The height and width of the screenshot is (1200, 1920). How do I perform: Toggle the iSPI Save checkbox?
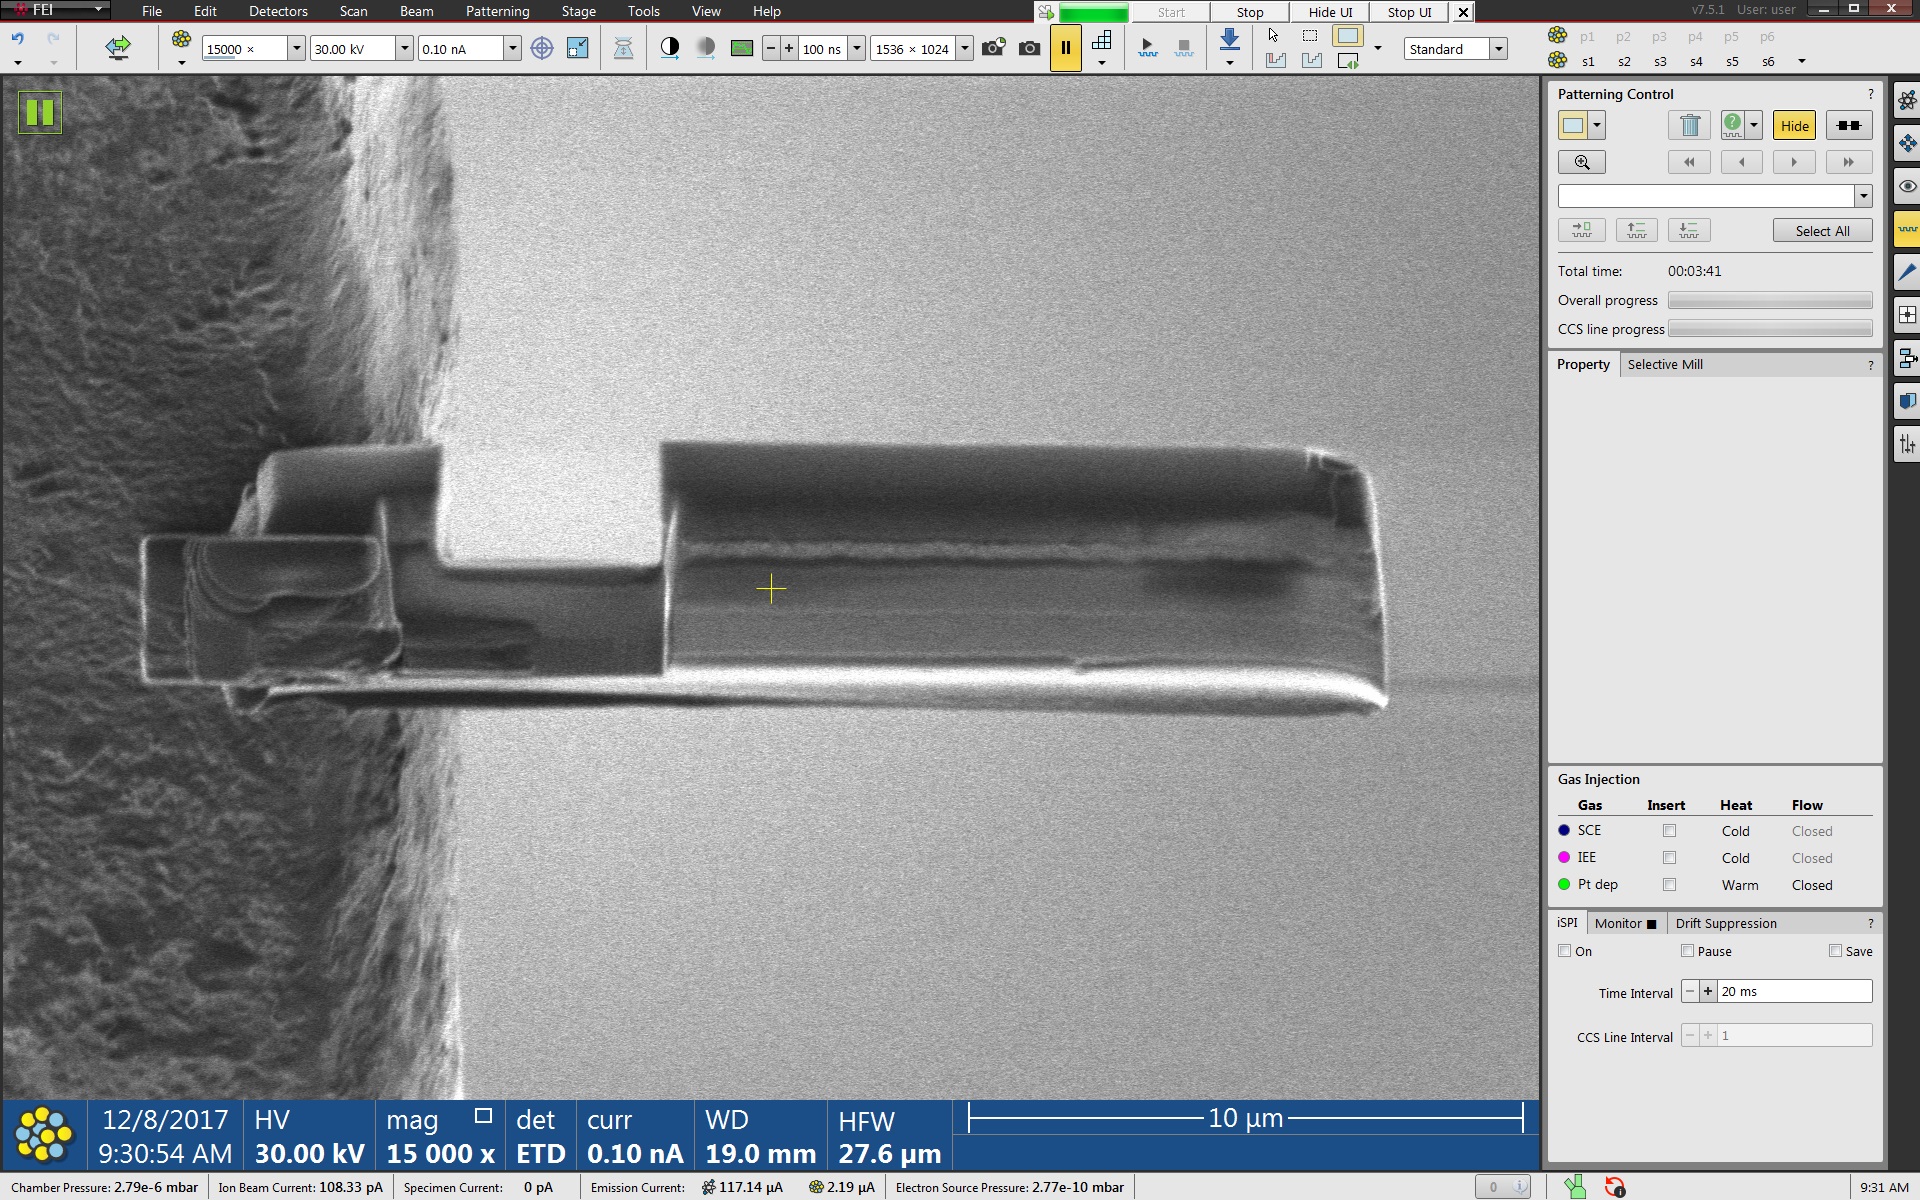click(x=1835, y=951)
